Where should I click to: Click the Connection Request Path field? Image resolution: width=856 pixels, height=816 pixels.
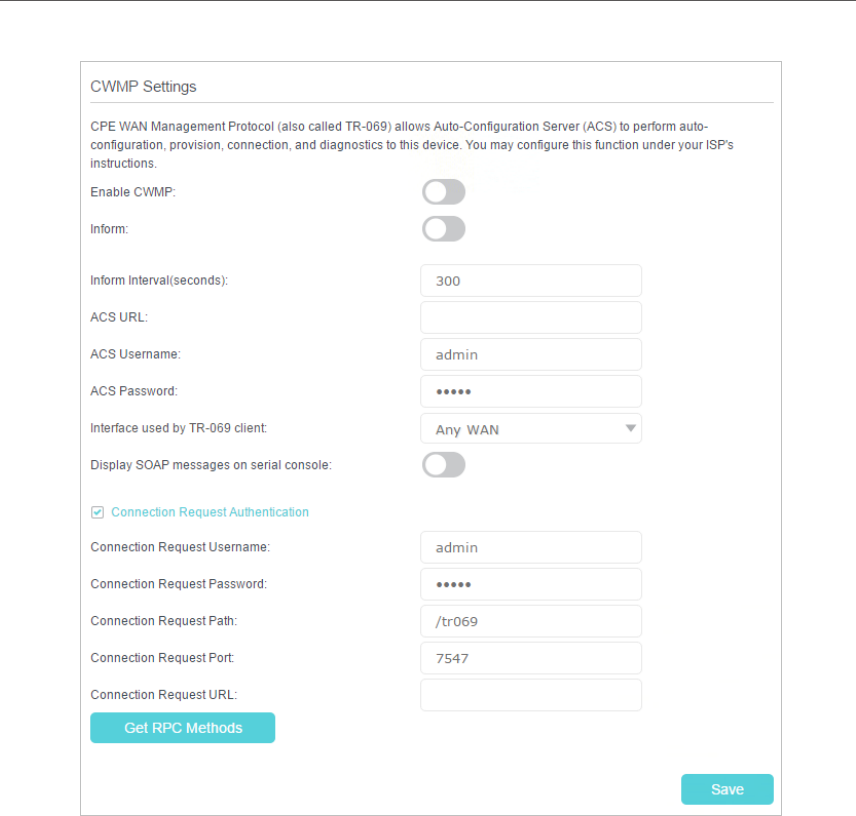pyautogui.click(x=530, y=621)
